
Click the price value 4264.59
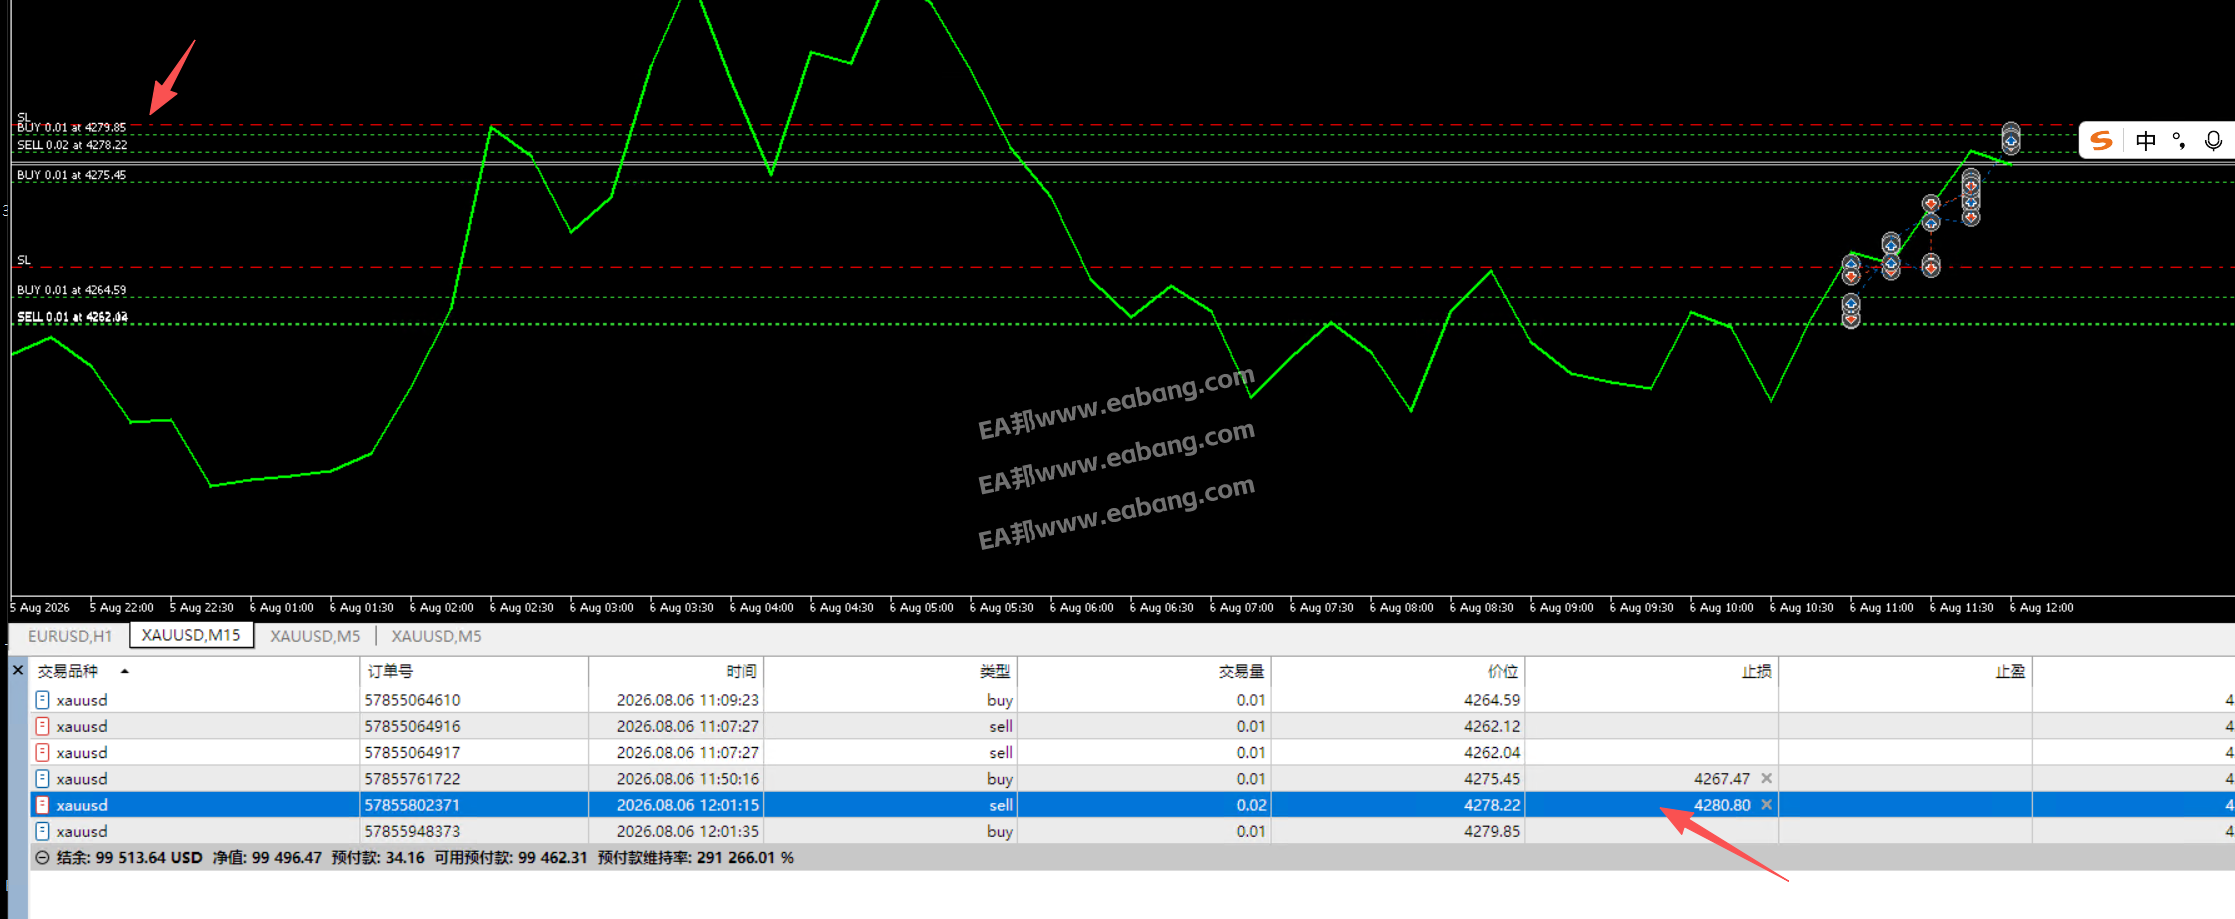pyautogui.click(x=1491, y=700)
